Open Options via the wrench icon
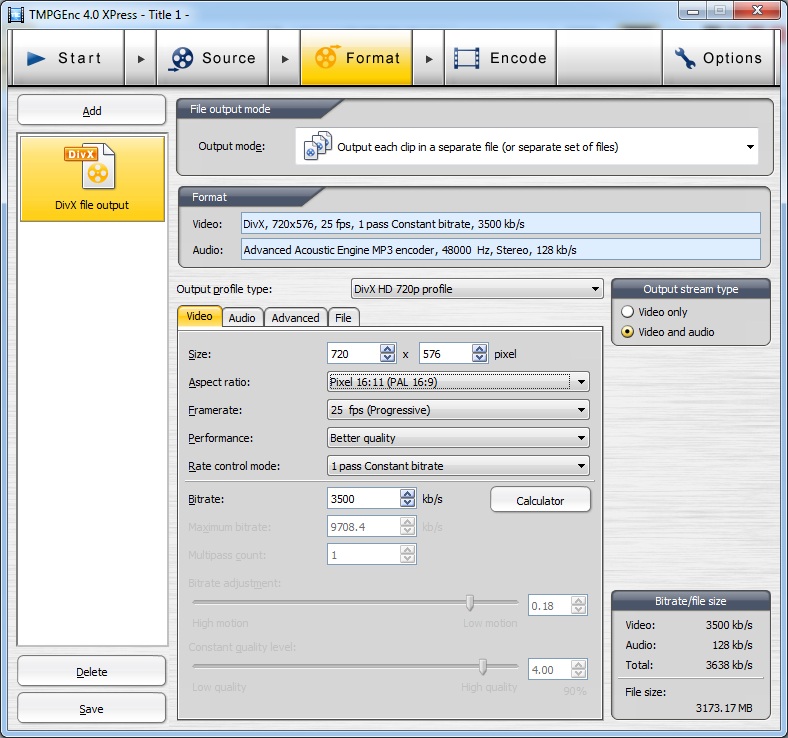The height and width of the screenshot is (738, 788). point(685,58)
